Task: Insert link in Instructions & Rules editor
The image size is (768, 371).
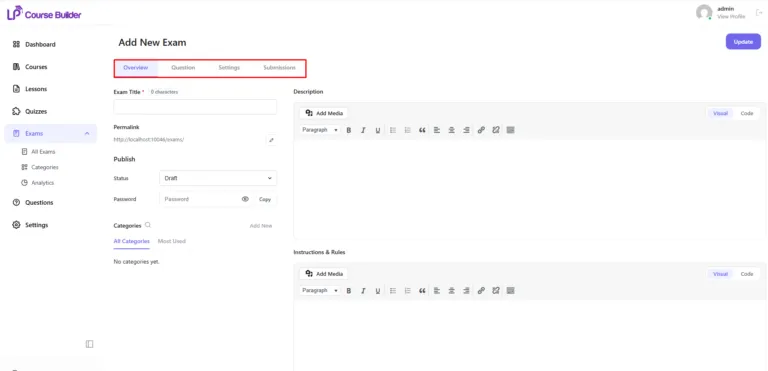Action: 481,291
